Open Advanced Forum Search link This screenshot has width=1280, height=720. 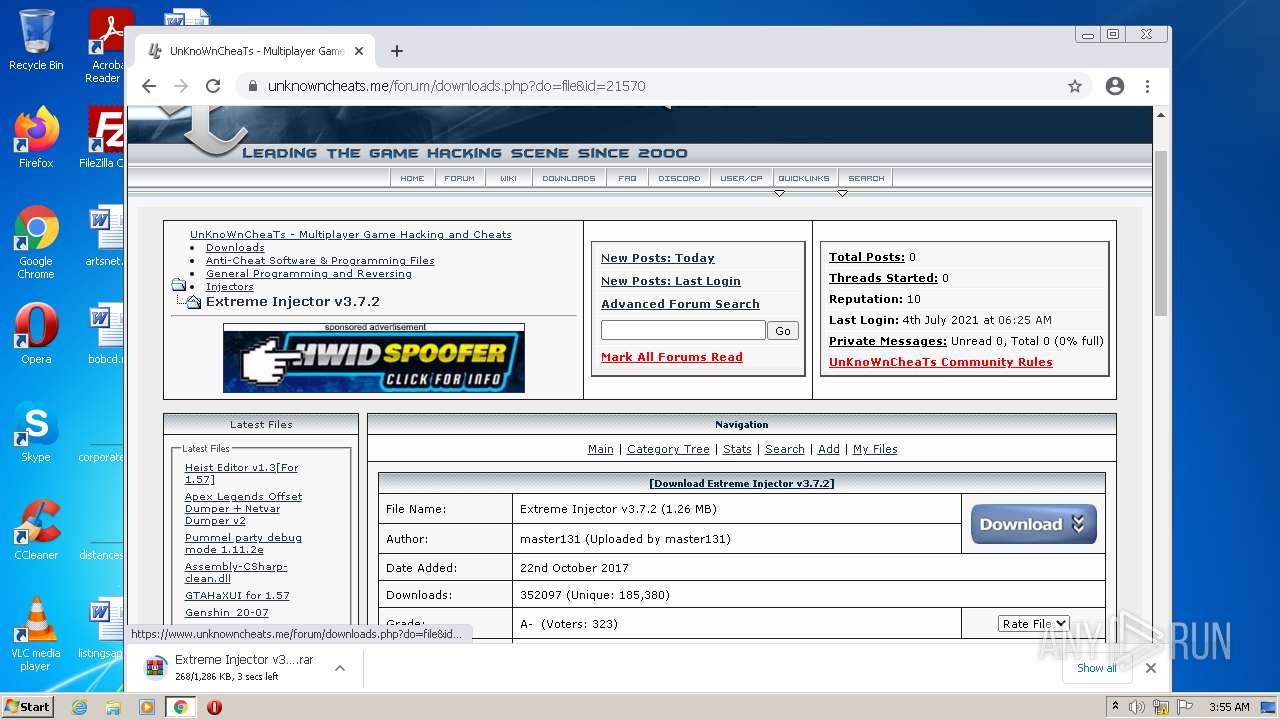[680, 304]
